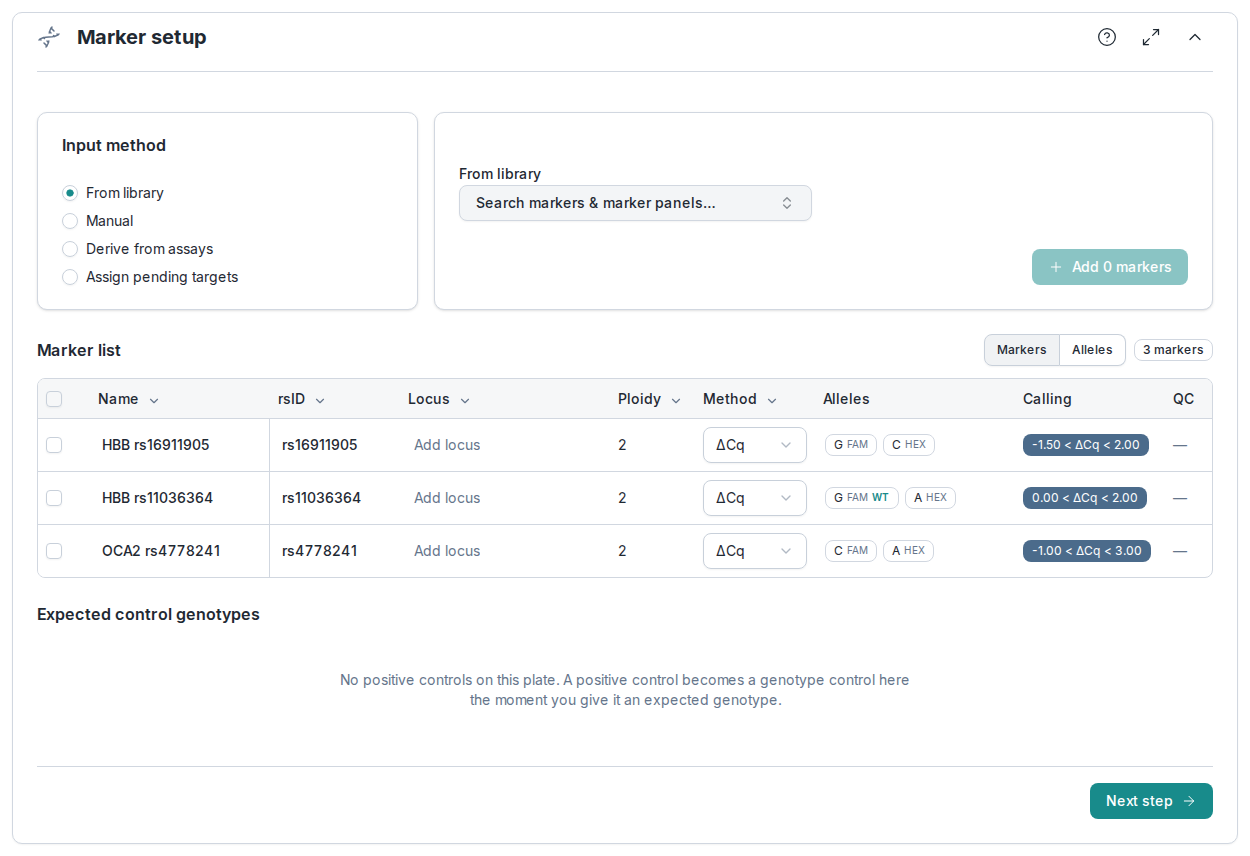The width and height of the screenshot is (1250, 856).
Task: Click the HBB rs11036364 marker name
Action: pos(157,498)
